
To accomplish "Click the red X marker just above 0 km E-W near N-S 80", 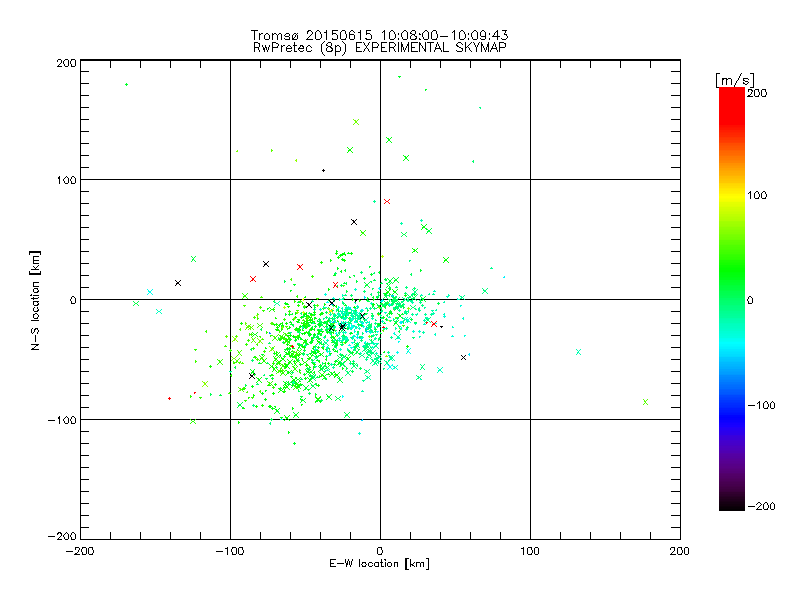I will [387, 202].
